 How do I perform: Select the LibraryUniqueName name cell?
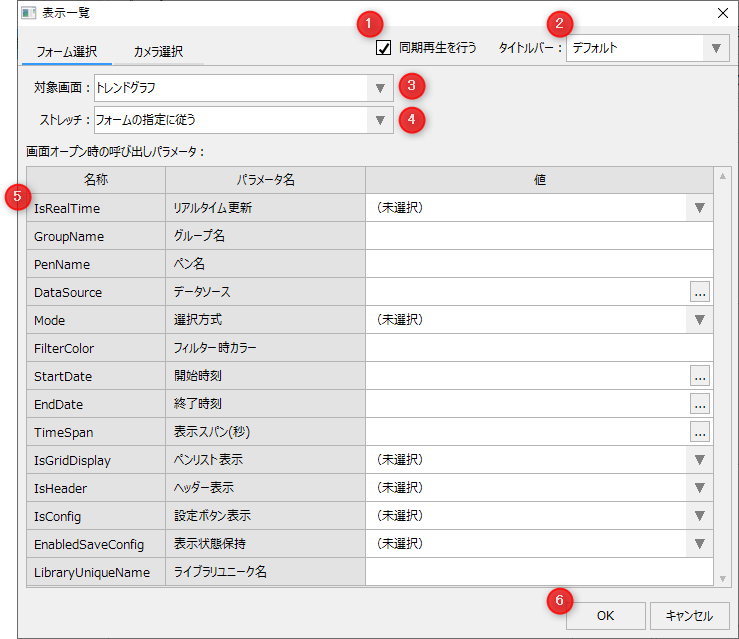(x=96, y=572)
